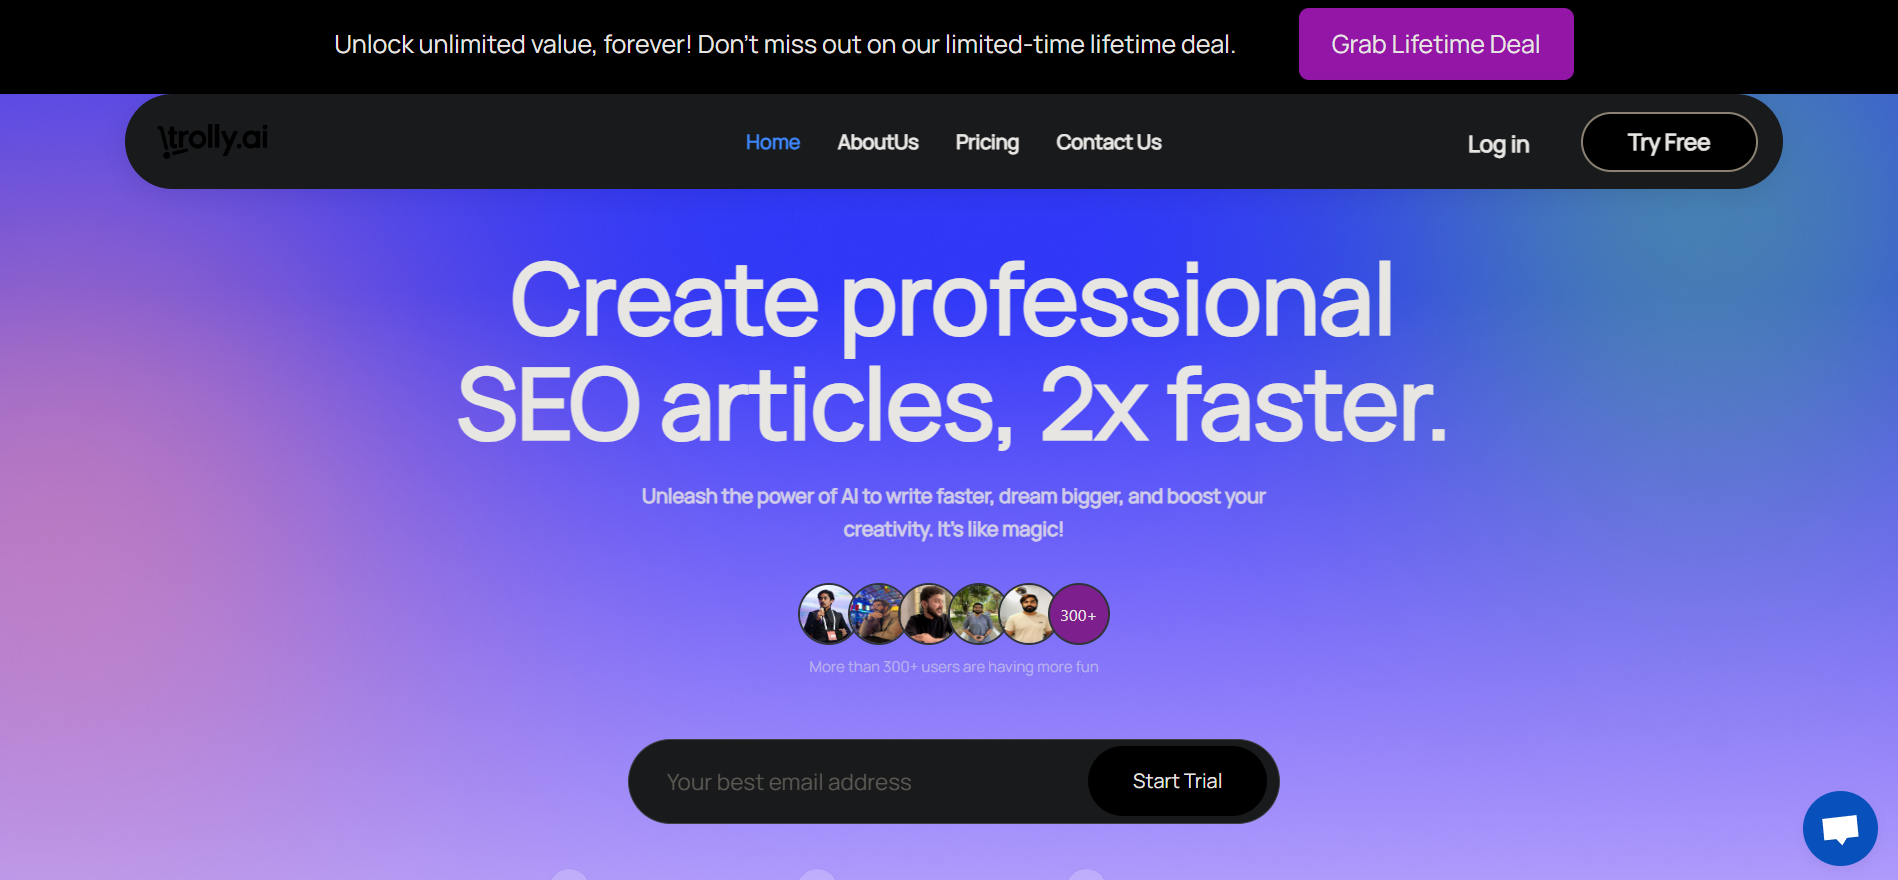Select the first user avatar photo

[x=826, y=614]
